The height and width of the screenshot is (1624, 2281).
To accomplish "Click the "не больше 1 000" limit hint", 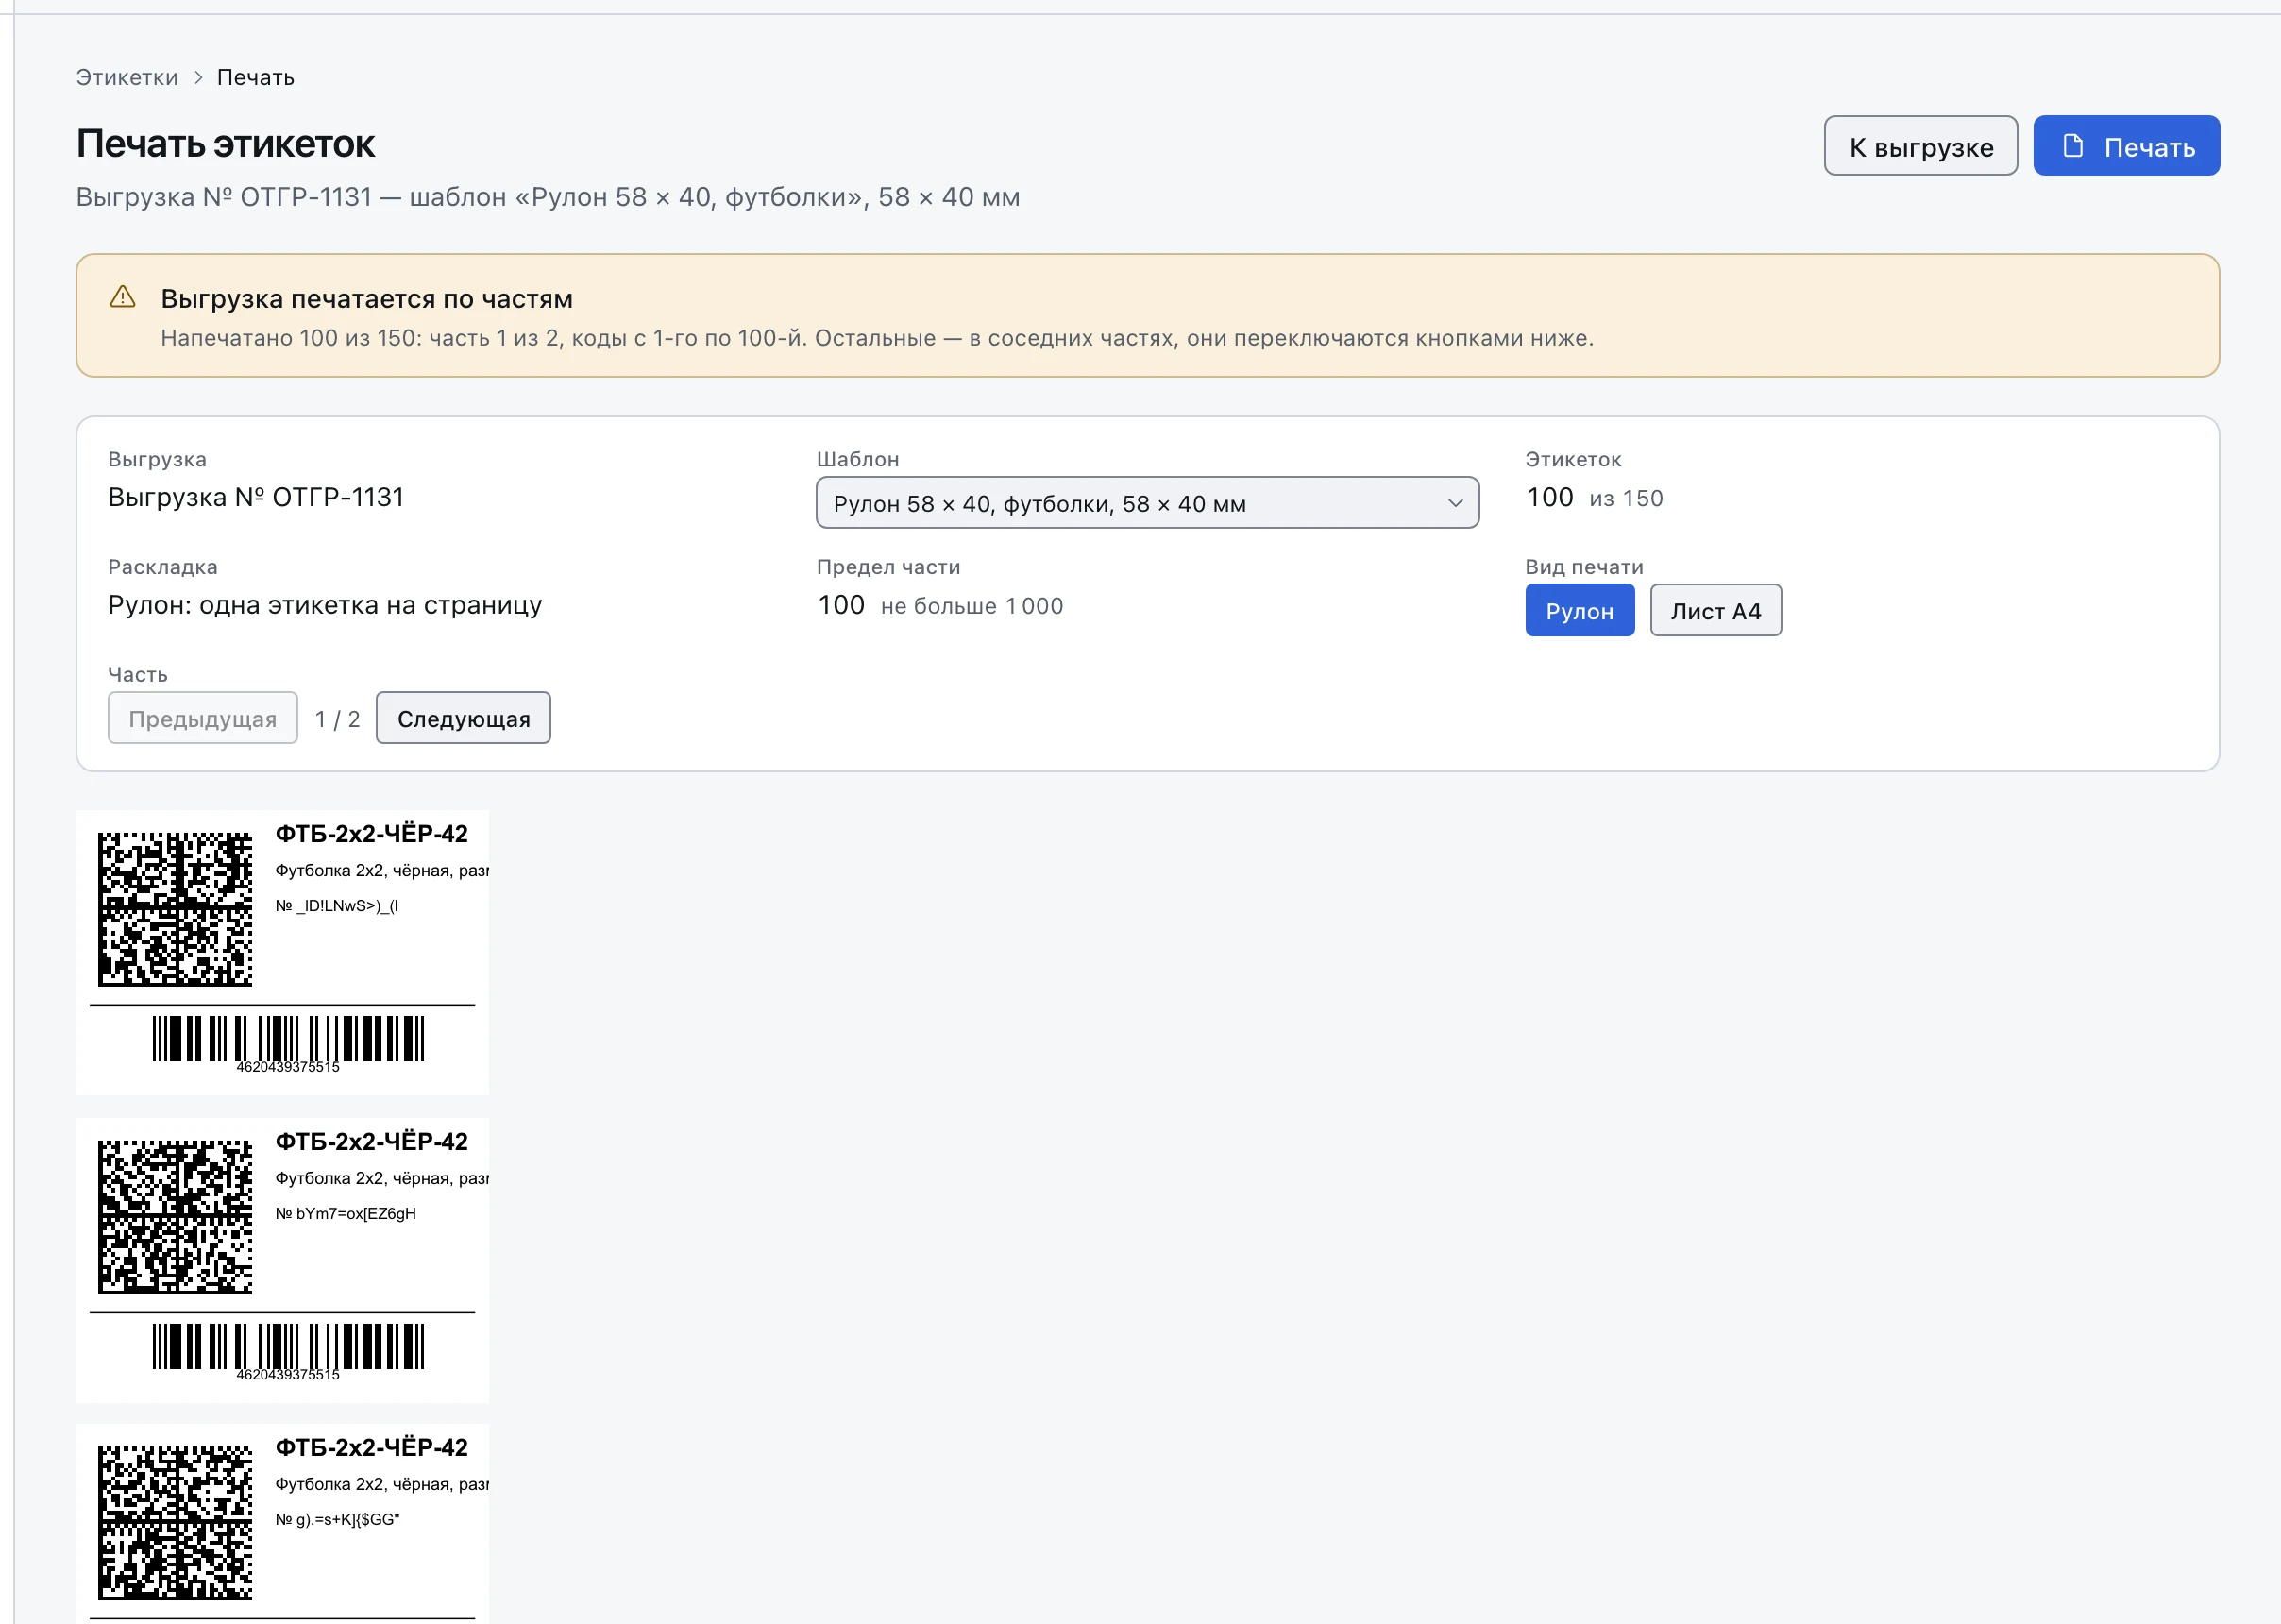I will point(971,606).
